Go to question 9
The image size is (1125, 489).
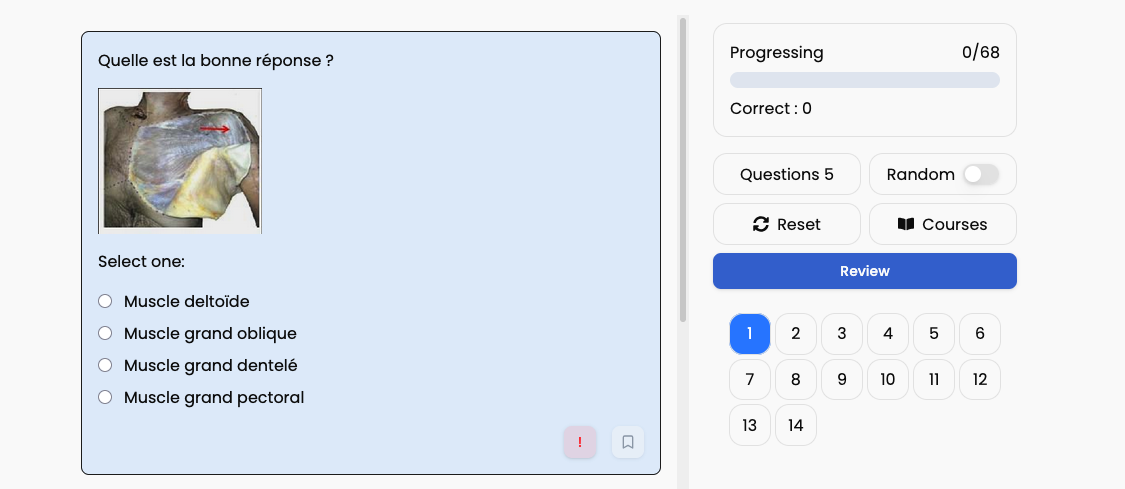(842, 379)
